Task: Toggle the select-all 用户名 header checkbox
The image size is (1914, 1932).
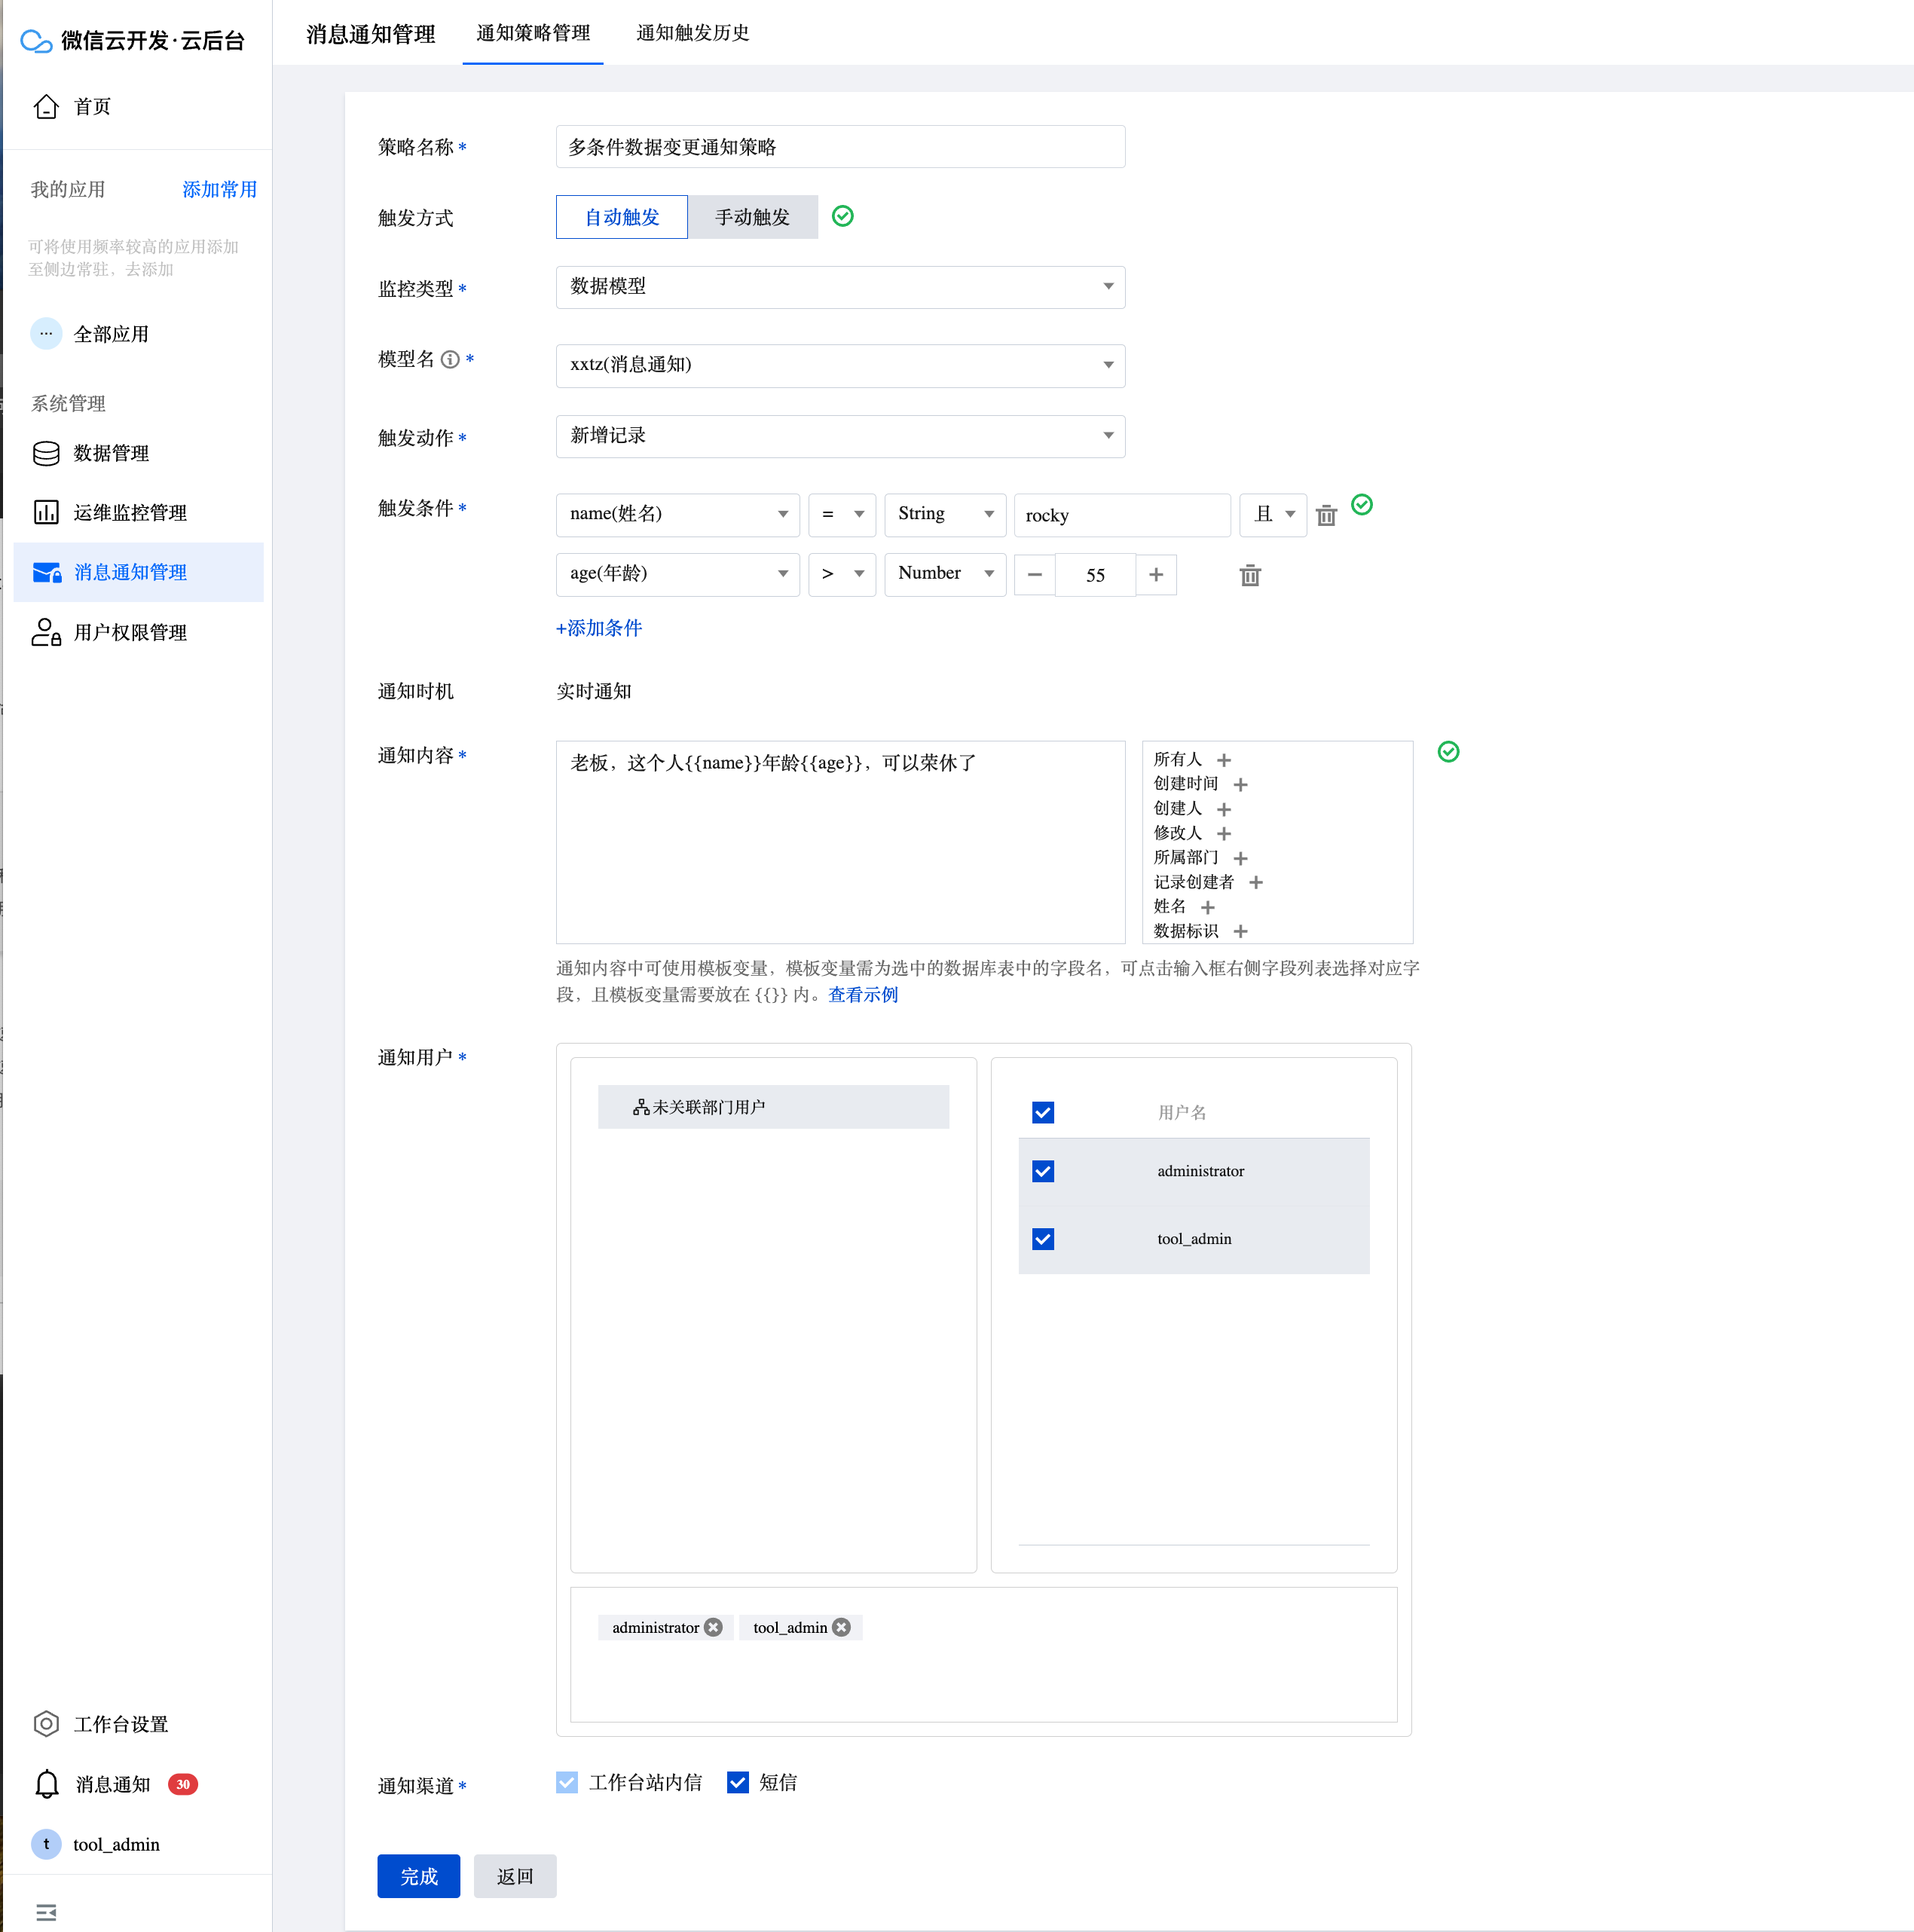Action: (1043, 1112)
